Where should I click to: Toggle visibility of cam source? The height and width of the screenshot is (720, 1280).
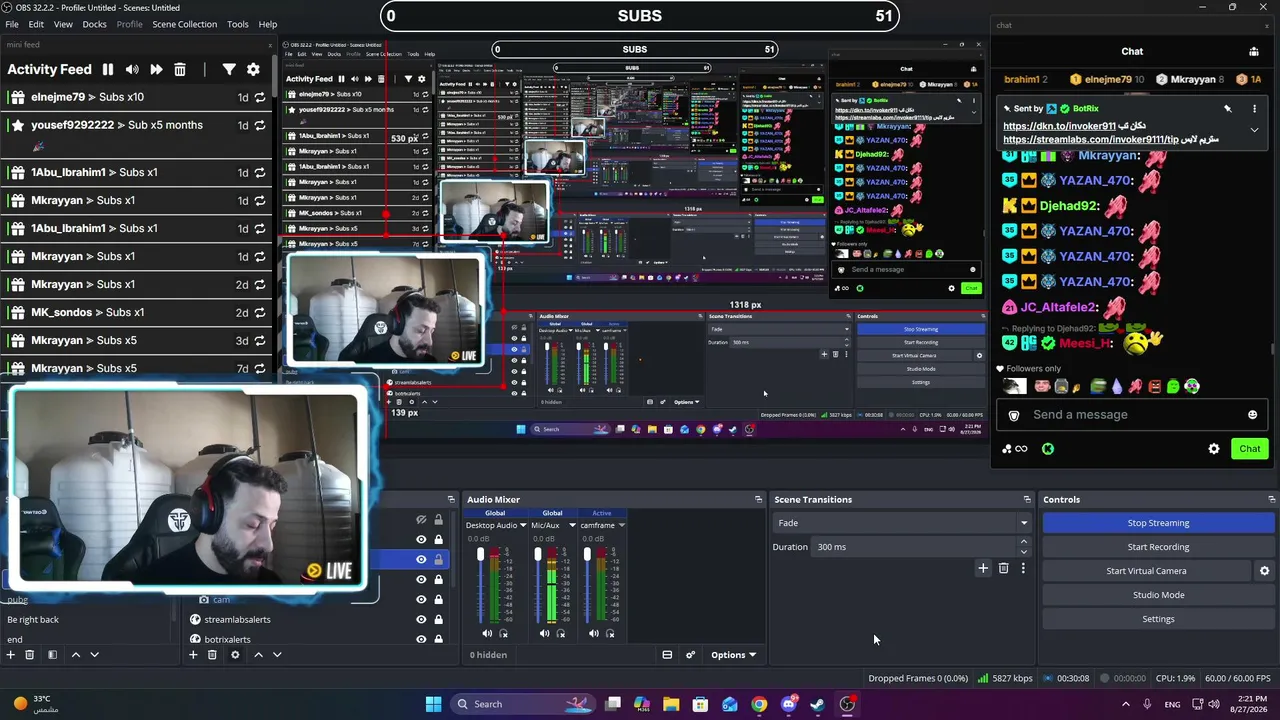(x=421, y=599)
